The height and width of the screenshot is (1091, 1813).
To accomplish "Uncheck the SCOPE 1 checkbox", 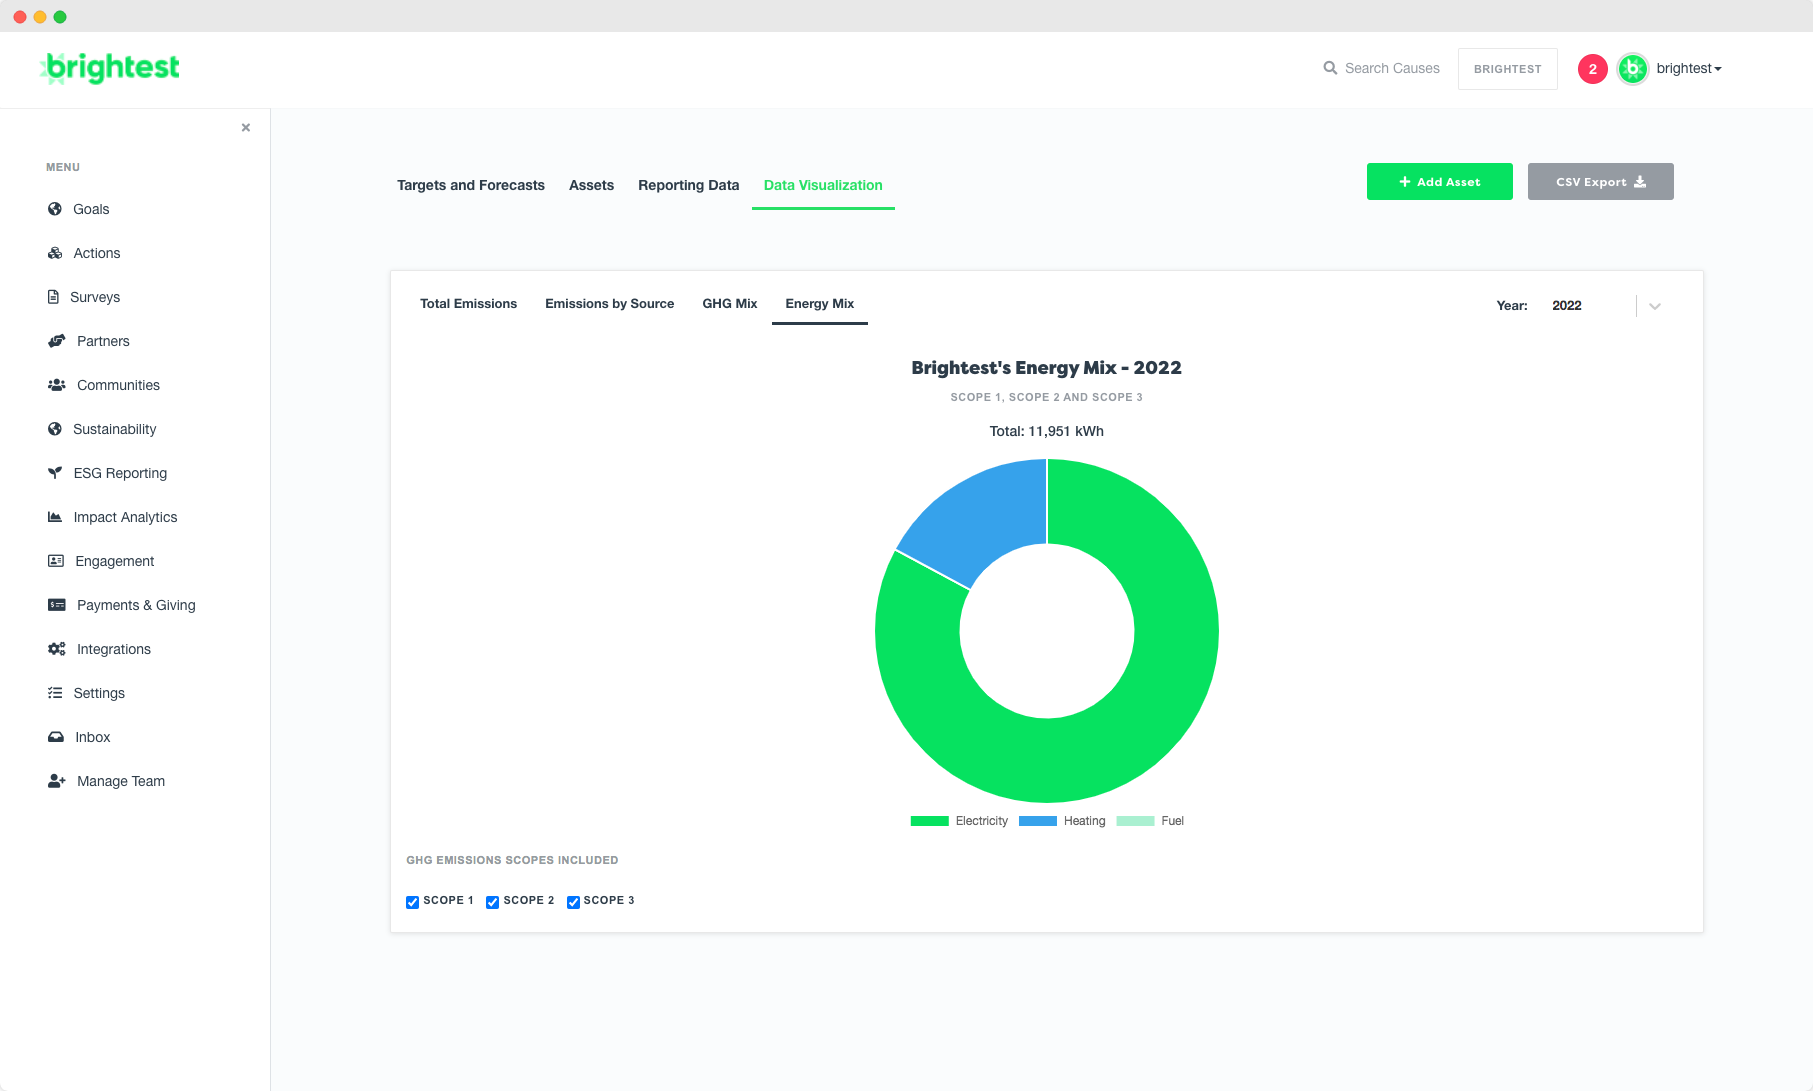I will (412, 902).
